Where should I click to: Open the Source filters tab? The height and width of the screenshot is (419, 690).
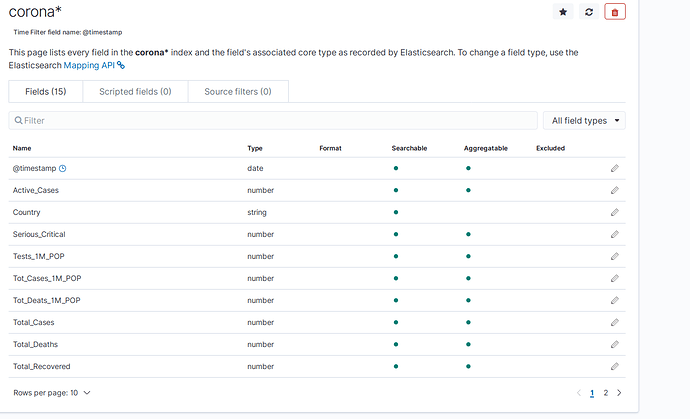coord(237,92)
